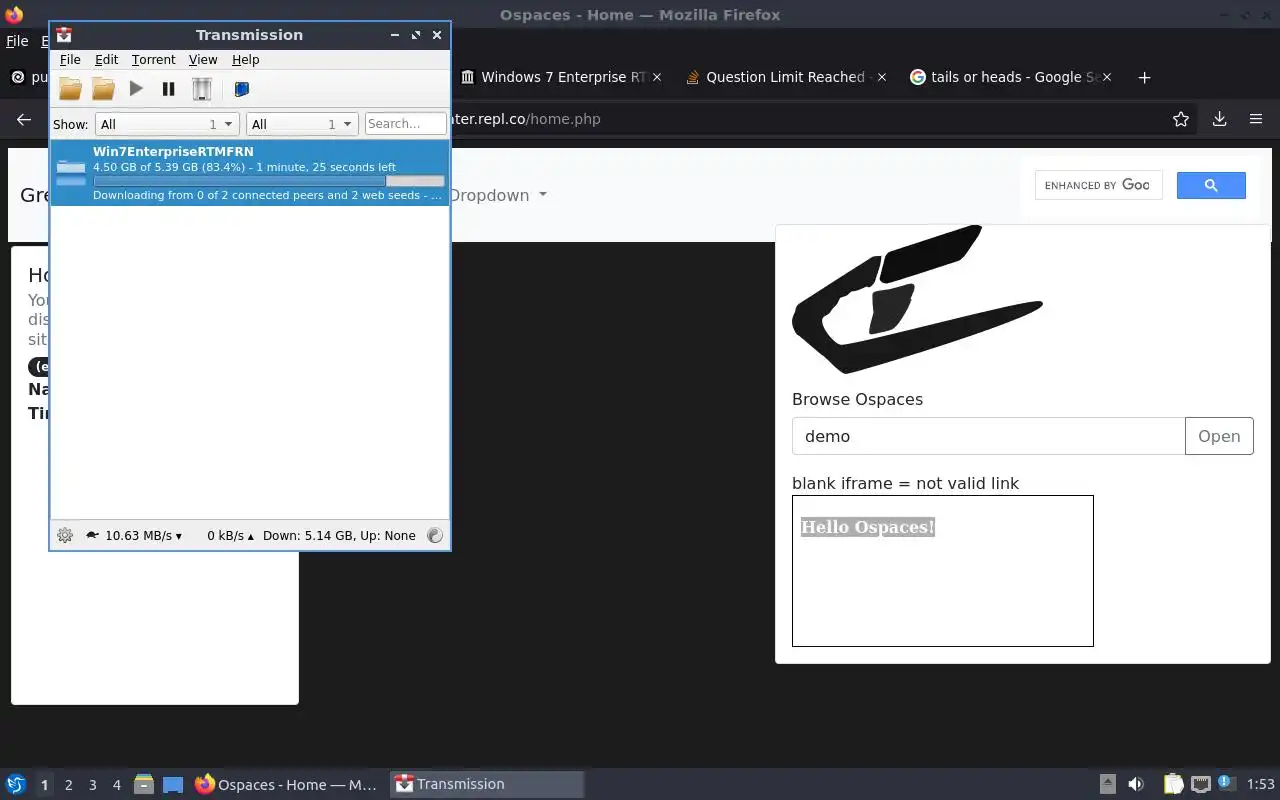1280x800 pixels.
Task: Switch to Ospaces Firefox window in taskbar
Action: [x=286, y=784]
